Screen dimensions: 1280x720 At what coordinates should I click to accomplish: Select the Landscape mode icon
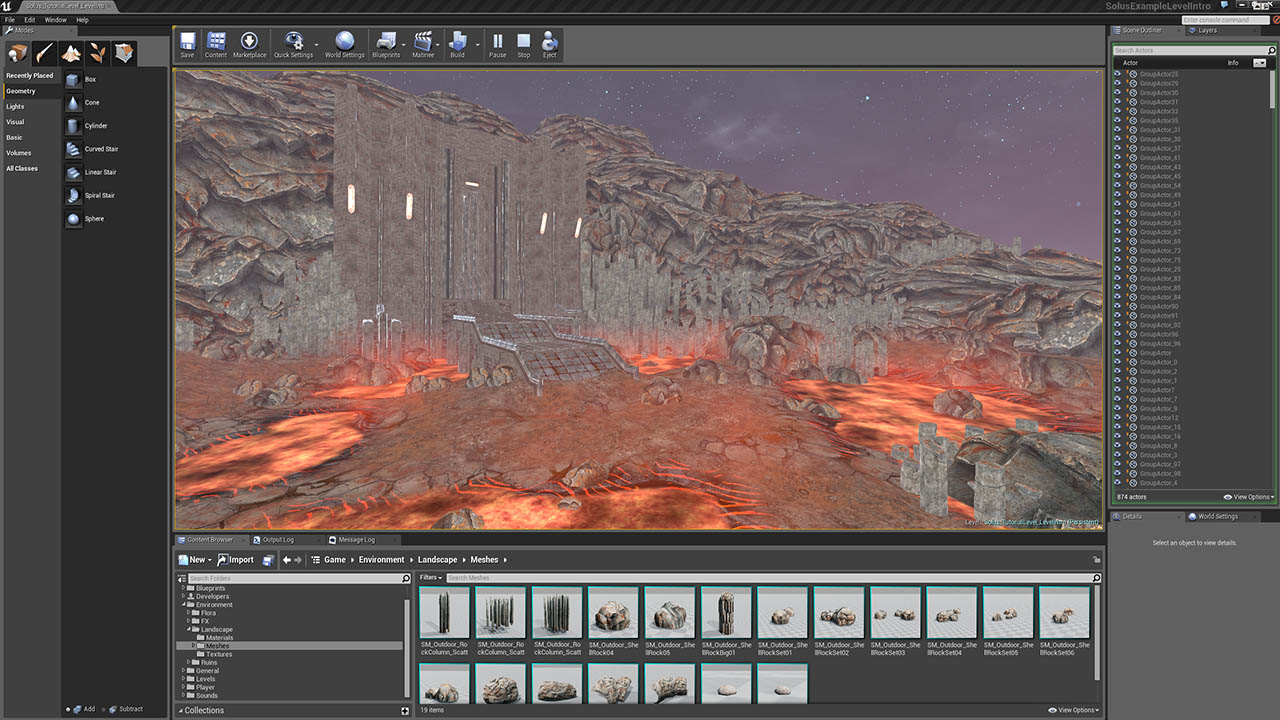tap(71, 53)
